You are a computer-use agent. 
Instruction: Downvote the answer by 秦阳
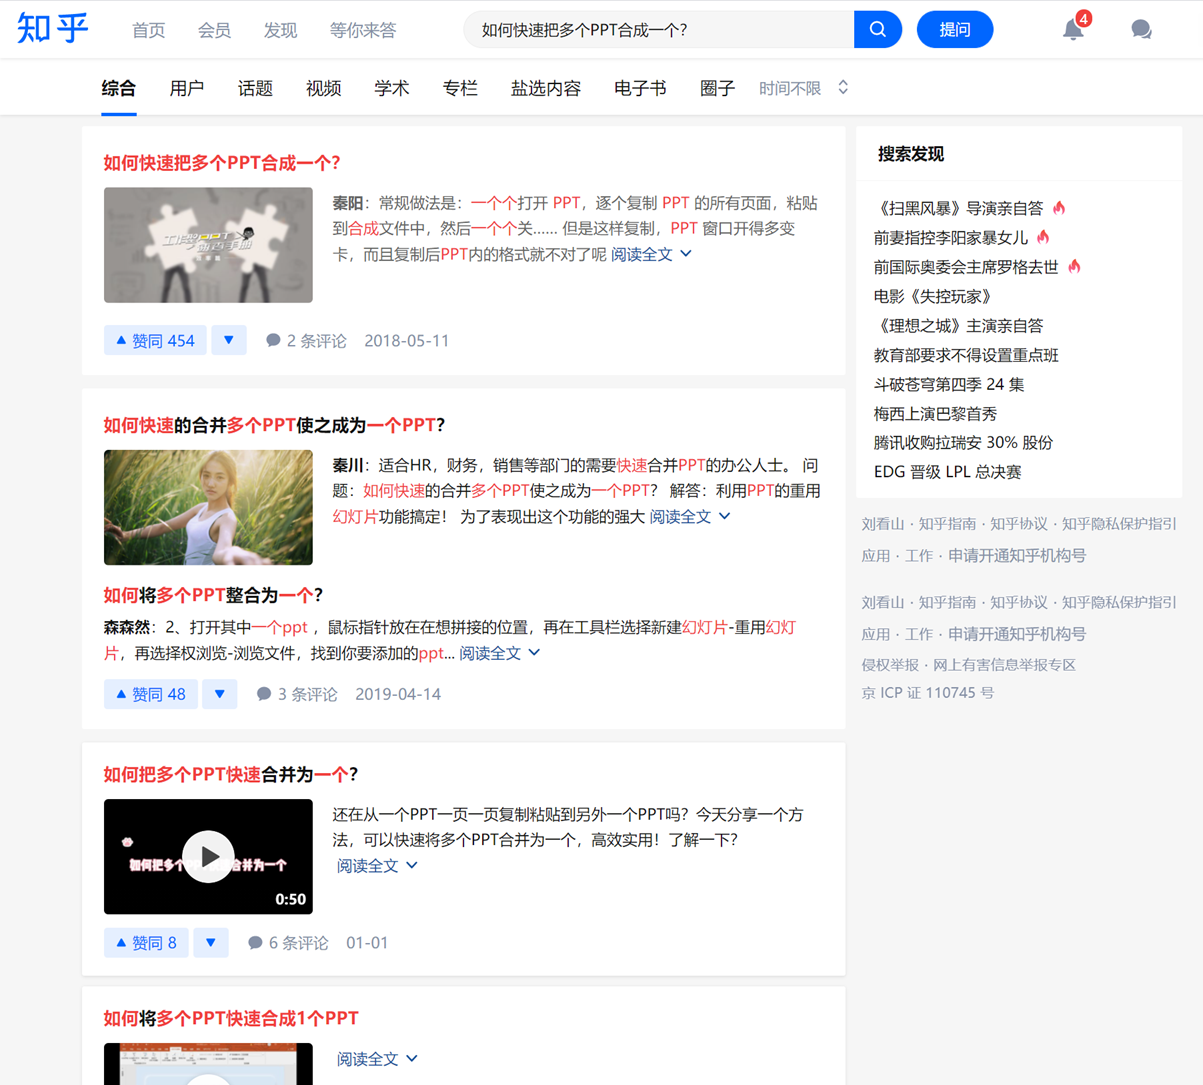(229, 340)
